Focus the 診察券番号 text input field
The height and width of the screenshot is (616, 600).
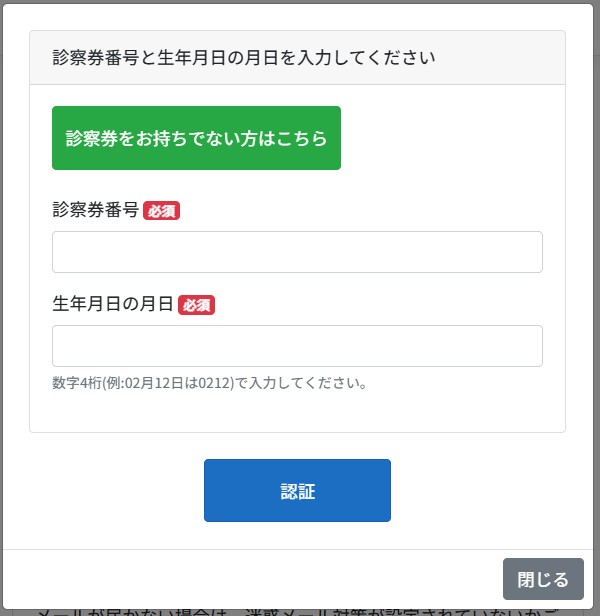tap(297, 252)
